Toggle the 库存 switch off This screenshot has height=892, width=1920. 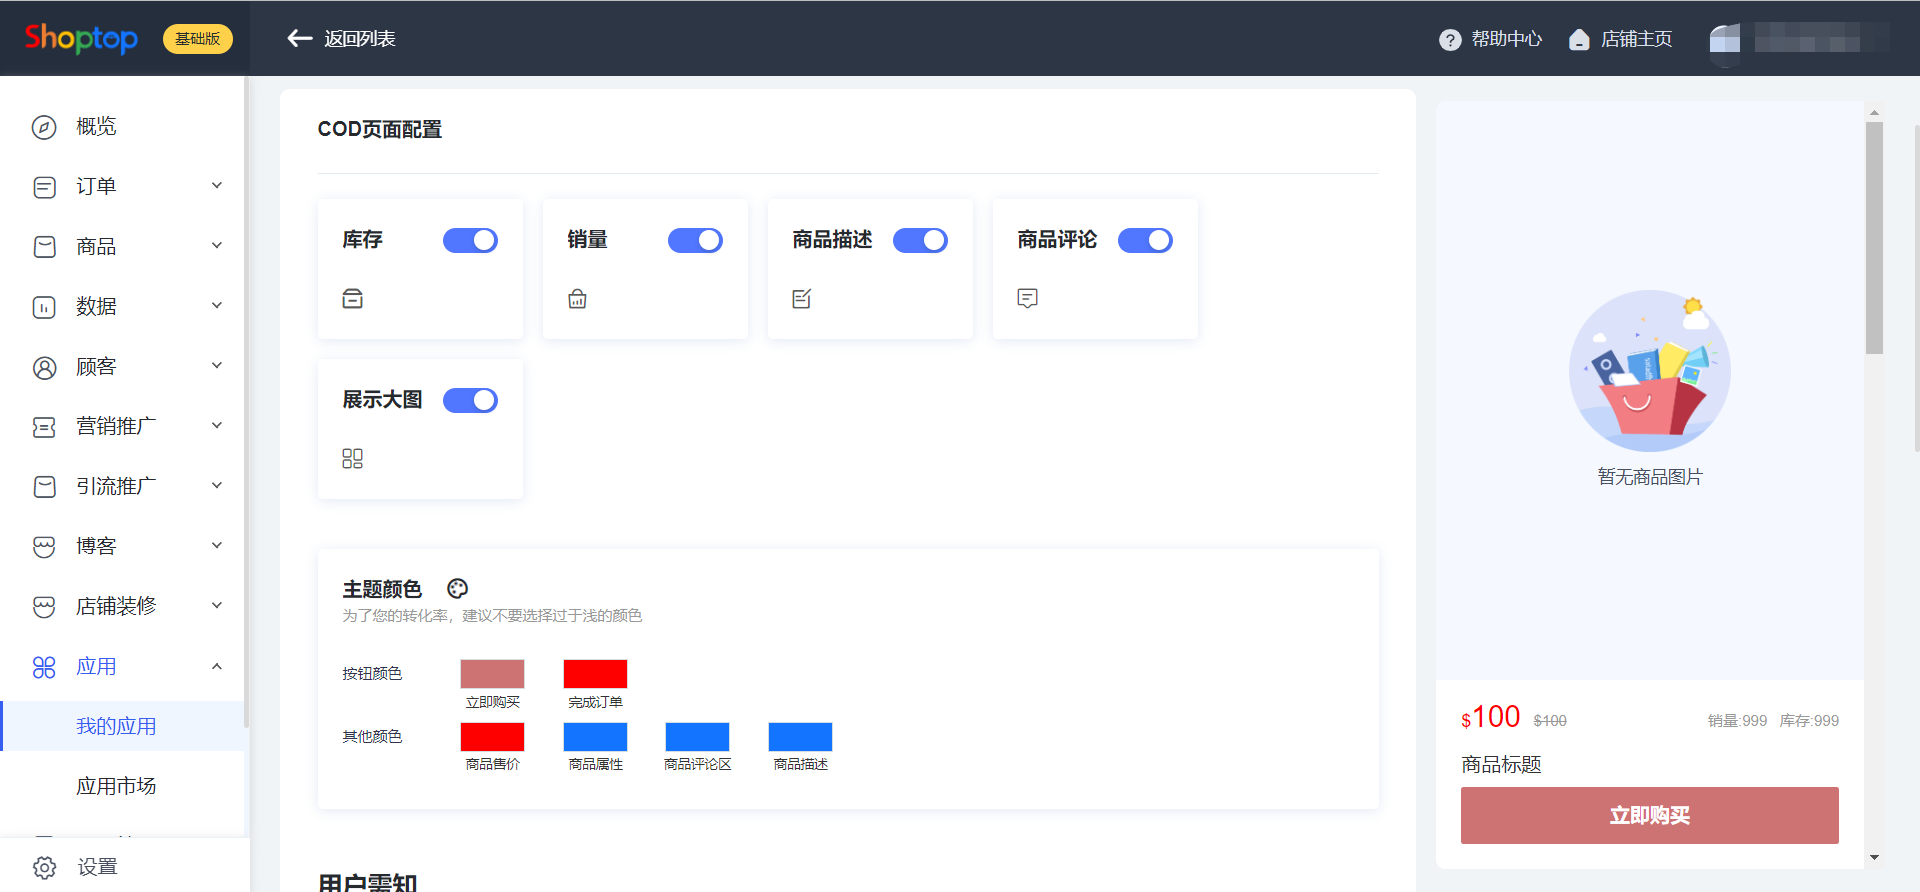pos(470,240)
